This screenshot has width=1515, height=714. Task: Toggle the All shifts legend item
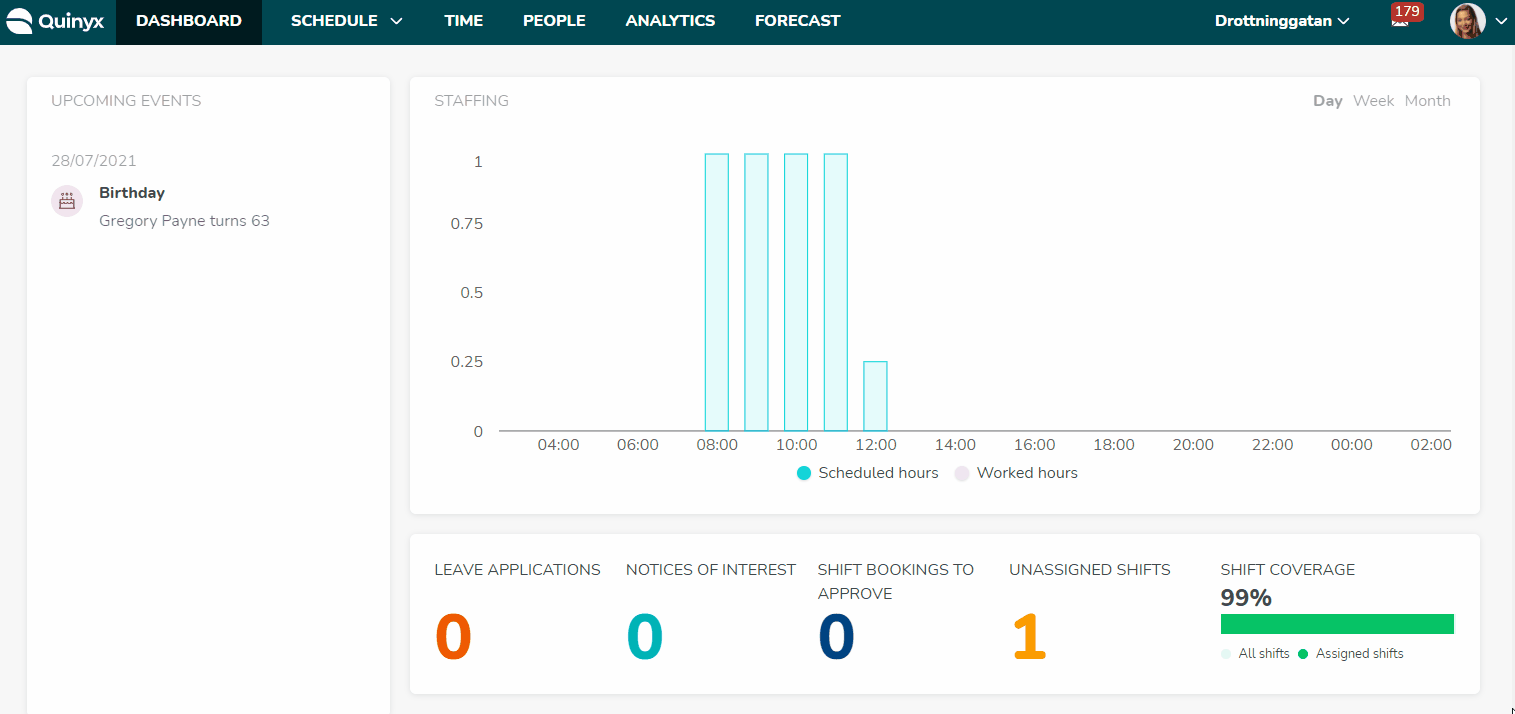[x=1255, y=654]
